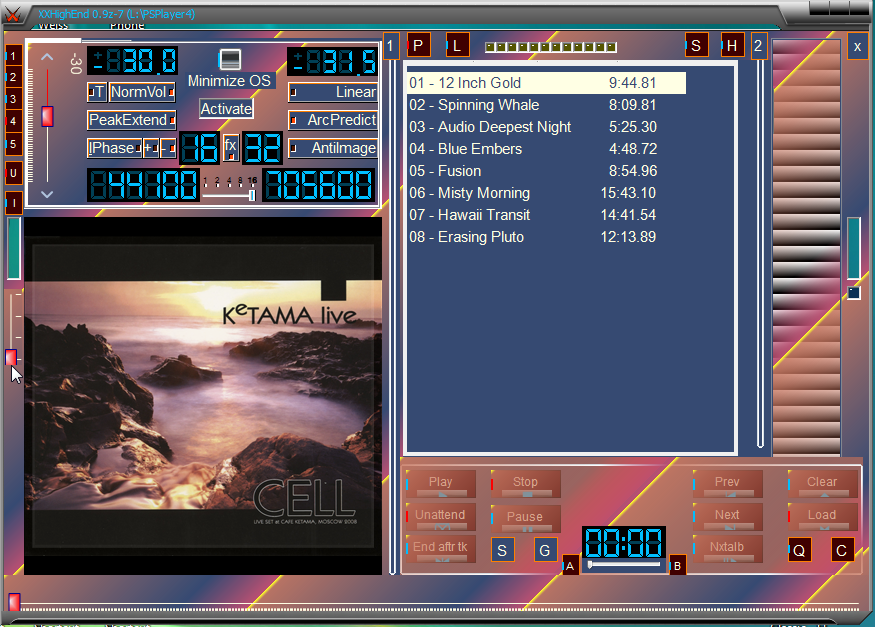Screen dimensions: 875x627
Task: Click the volume down chevron arrow
Action: 47,194
